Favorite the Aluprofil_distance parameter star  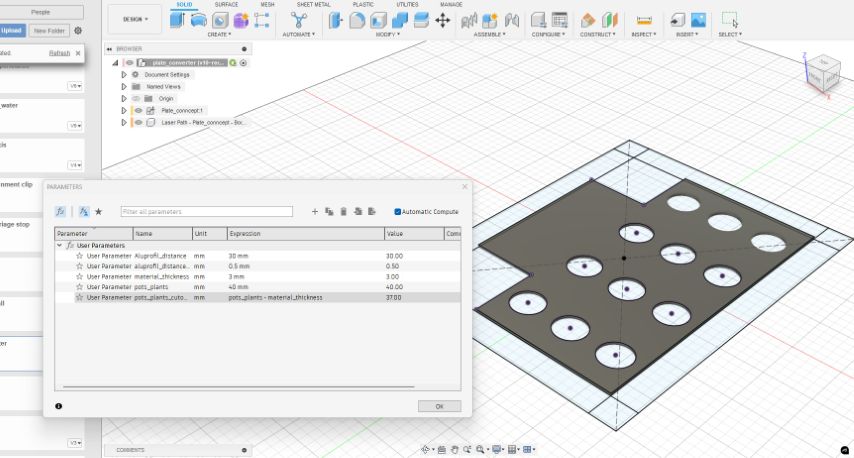coord(80,255)
